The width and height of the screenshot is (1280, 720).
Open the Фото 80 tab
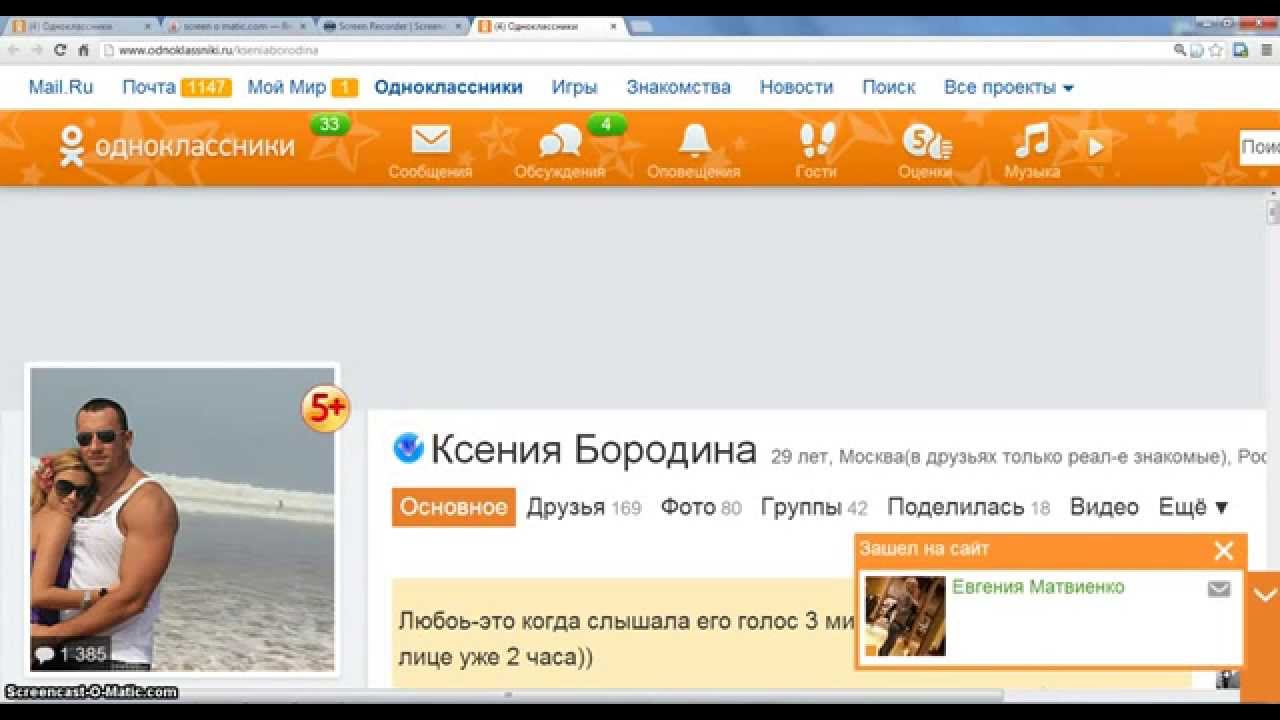pyautogui.click(x=701, y=507)
